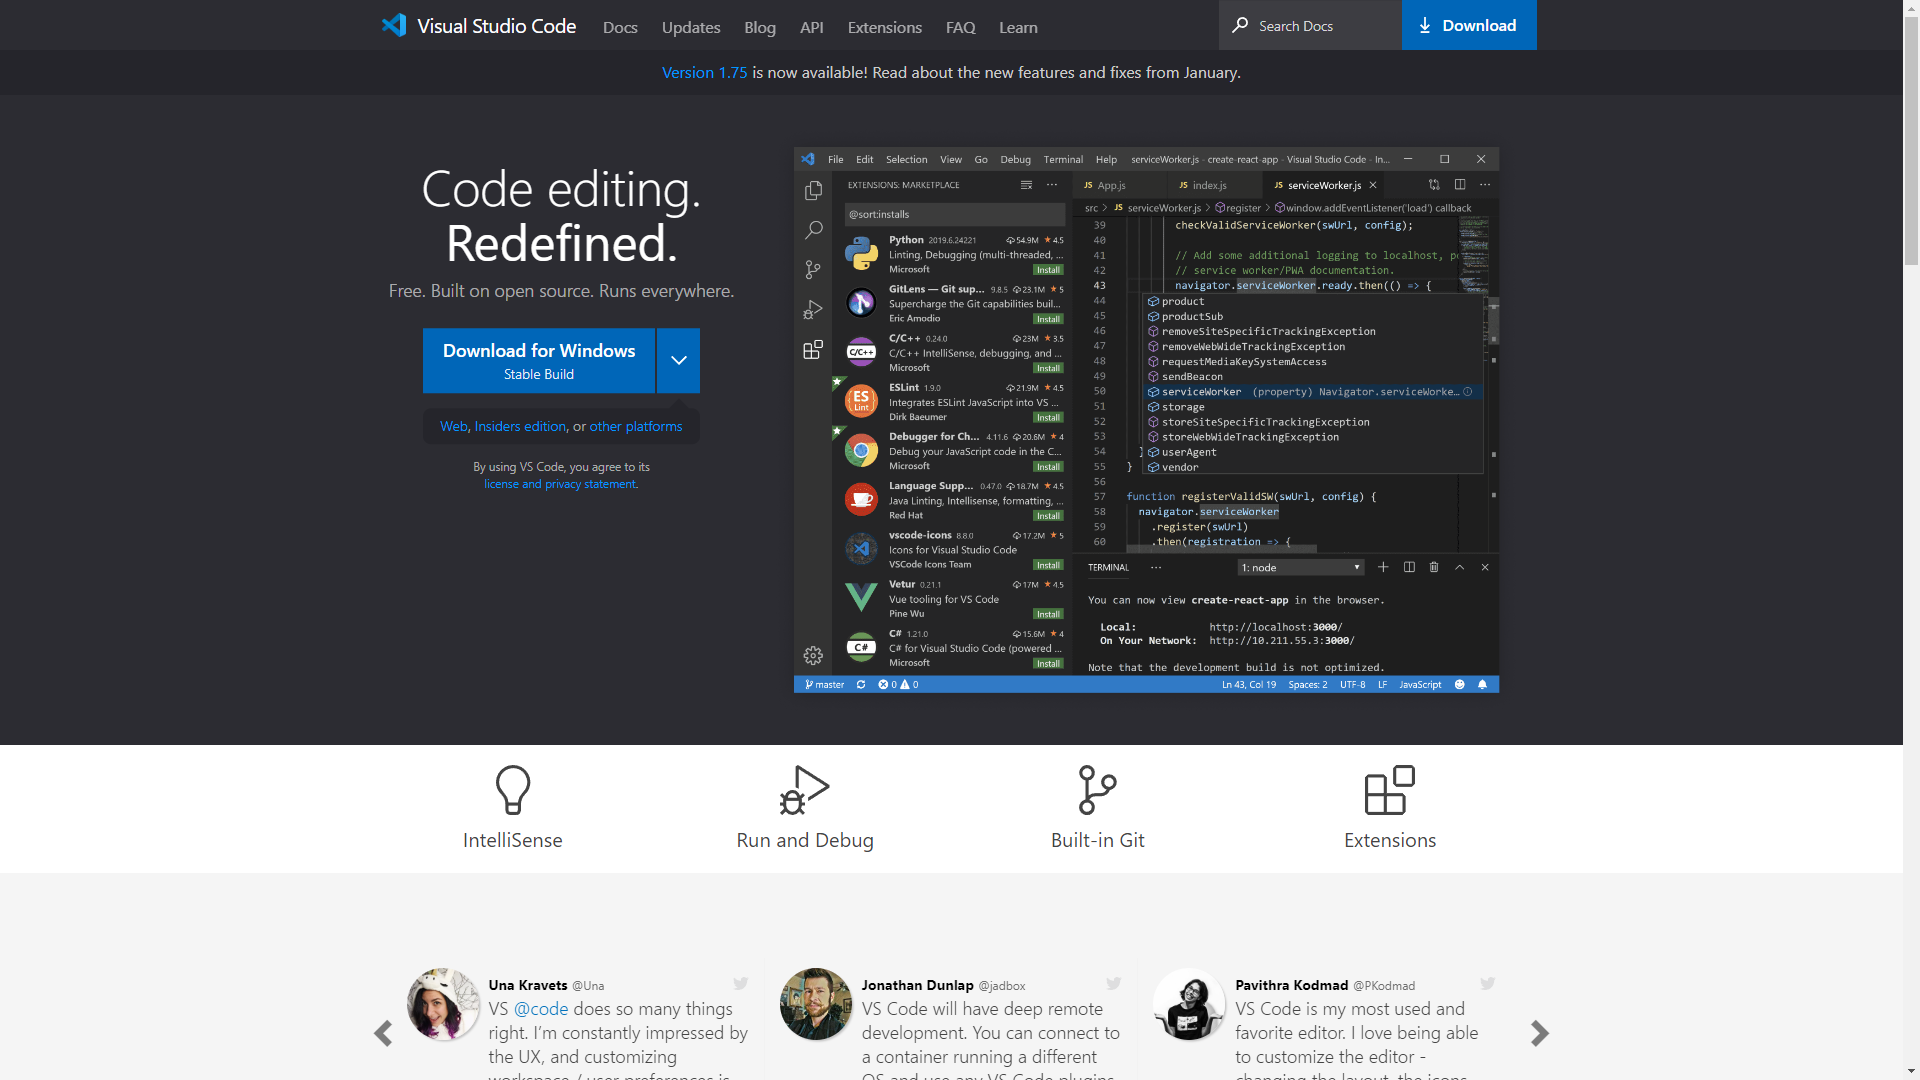Screen dimensions: 1920x1080
Task: Click Twitter icon on Jonathan Dunlap's tweet
Action: click(1114, 984)
